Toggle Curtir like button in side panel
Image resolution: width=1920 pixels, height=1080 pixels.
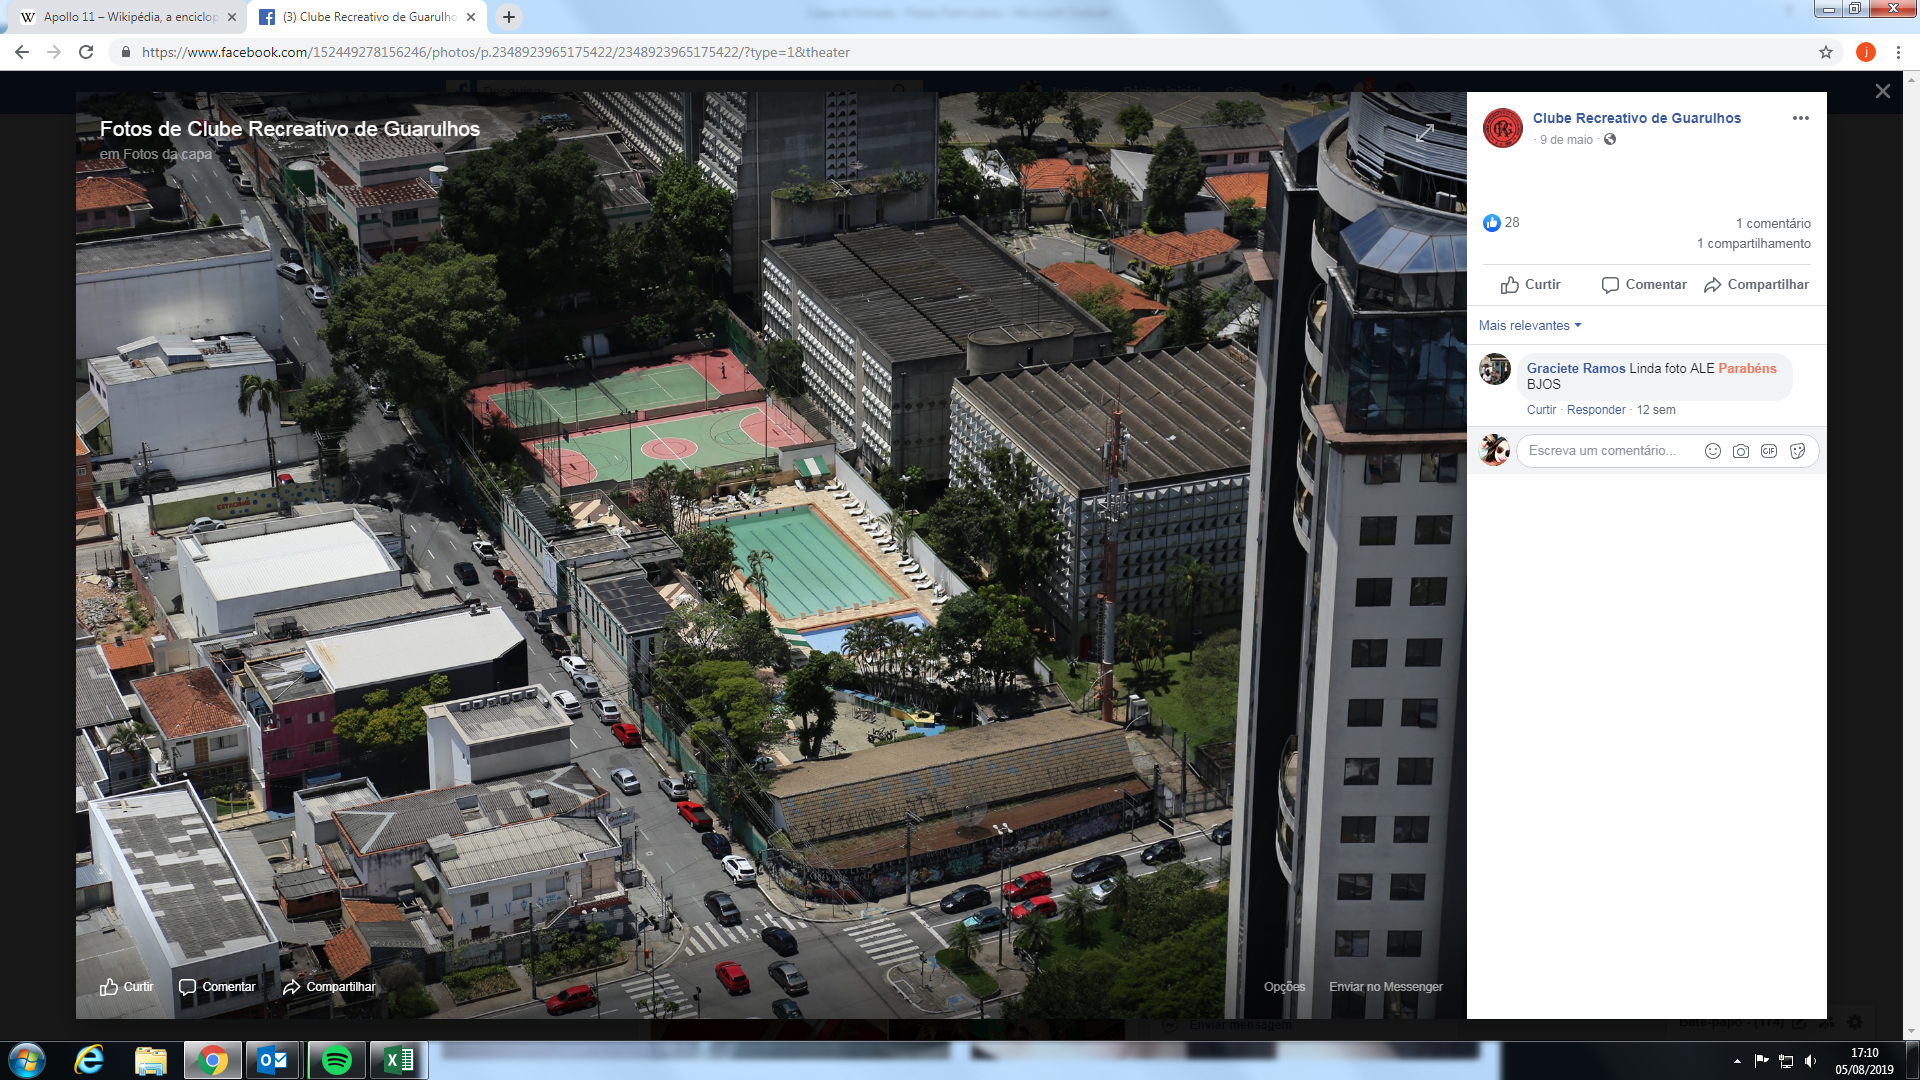(1530, 285)
